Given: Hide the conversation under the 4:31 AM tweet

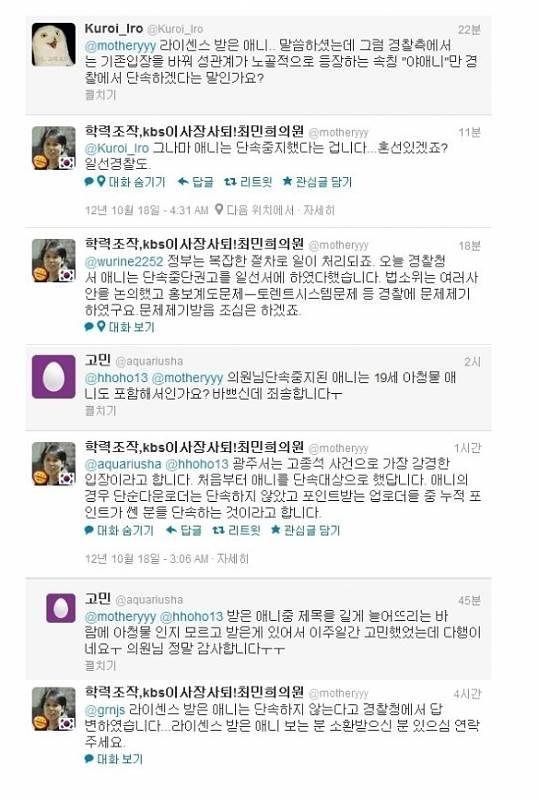Looking at the screenshot, I should pyautogui.click(x=137, y=182).
